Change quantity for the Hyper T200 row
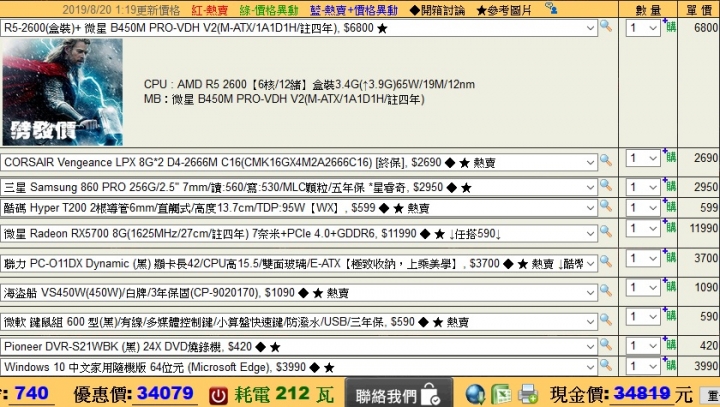This screenshot has width=720, height=407. pyautogui.click(x=643, y=208)
